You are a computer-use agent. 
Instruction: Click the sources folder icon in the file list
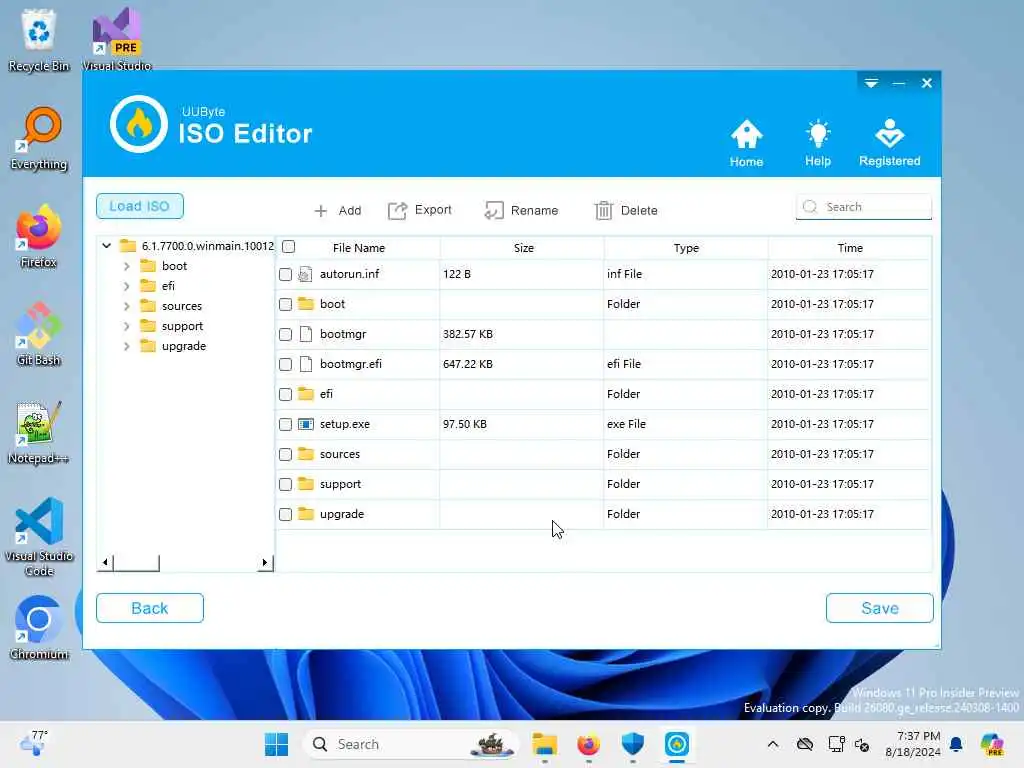tap(305, 454)
